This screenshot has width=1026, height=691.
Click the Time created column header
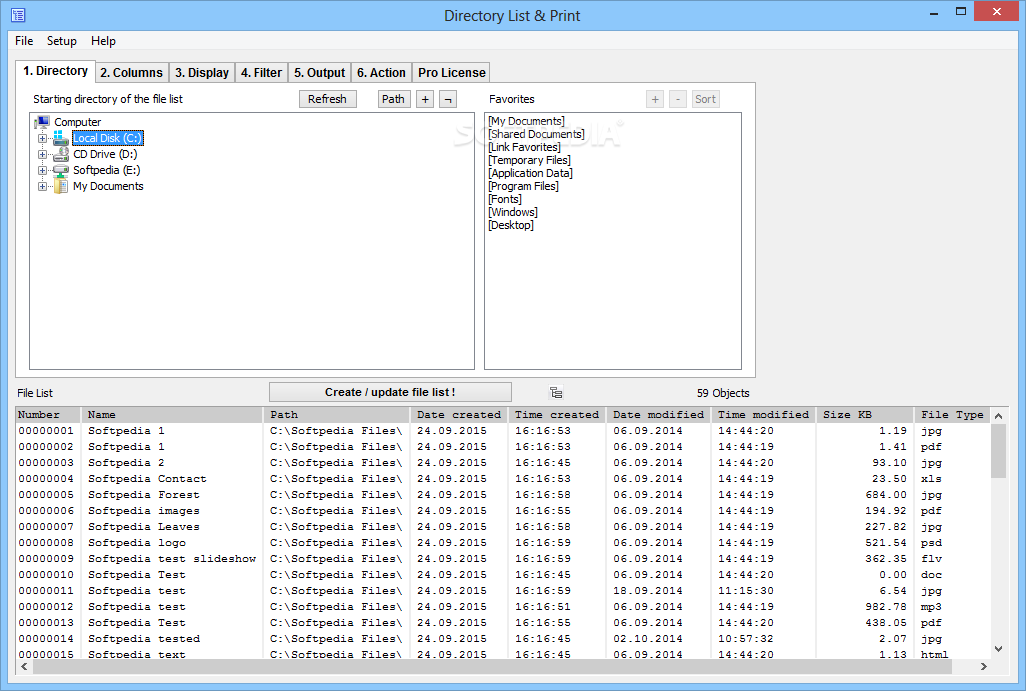pyautogui.click(x=557, y=415)
